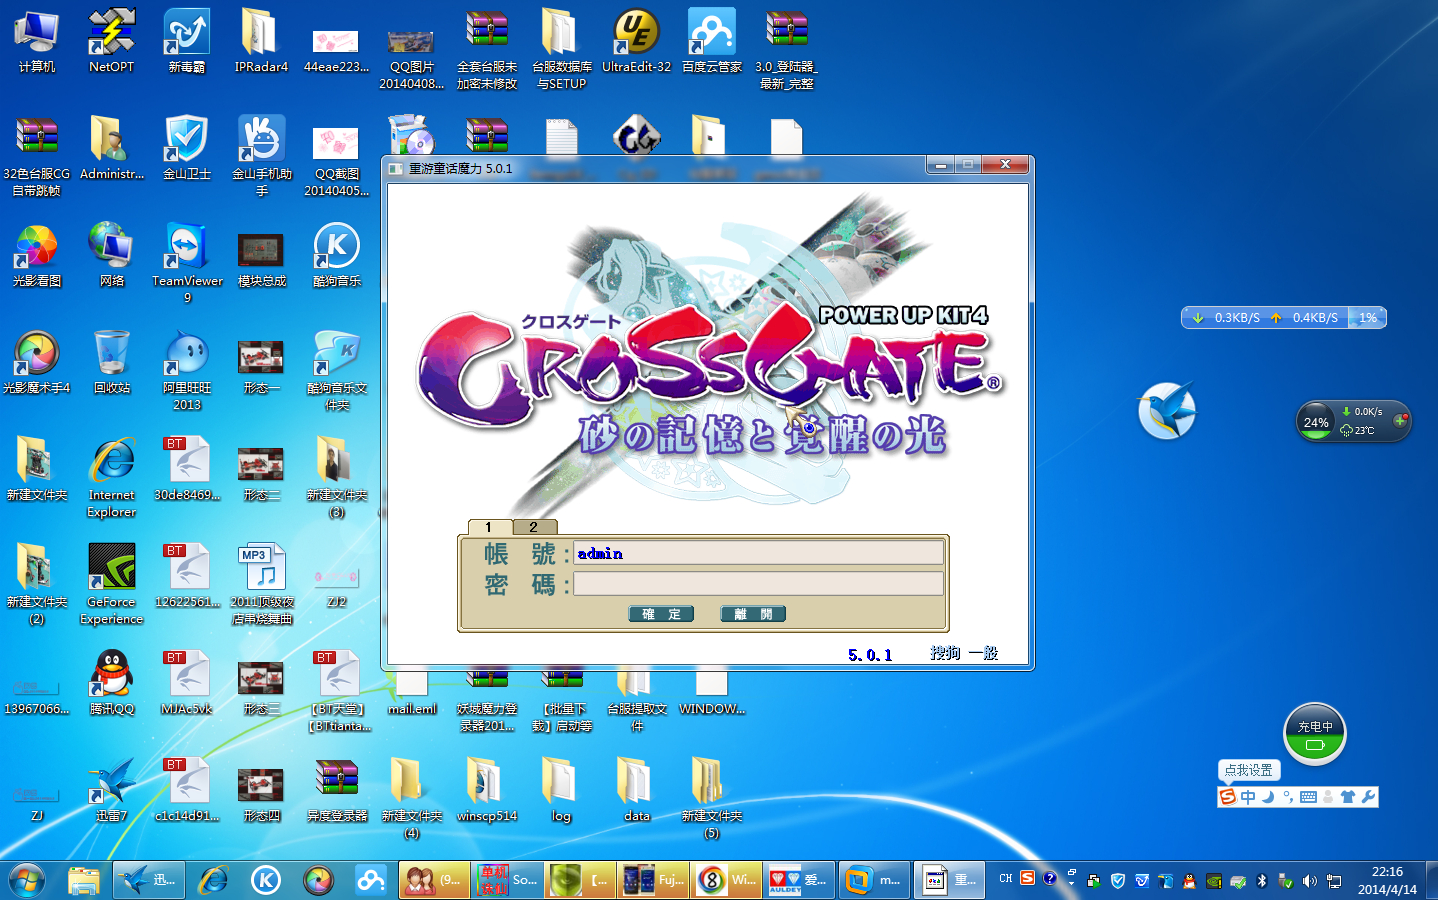The width and height of the screenshot is (1438, 900).
Task: Click the CH input language indicator
Action: [x=1006, y=878]
